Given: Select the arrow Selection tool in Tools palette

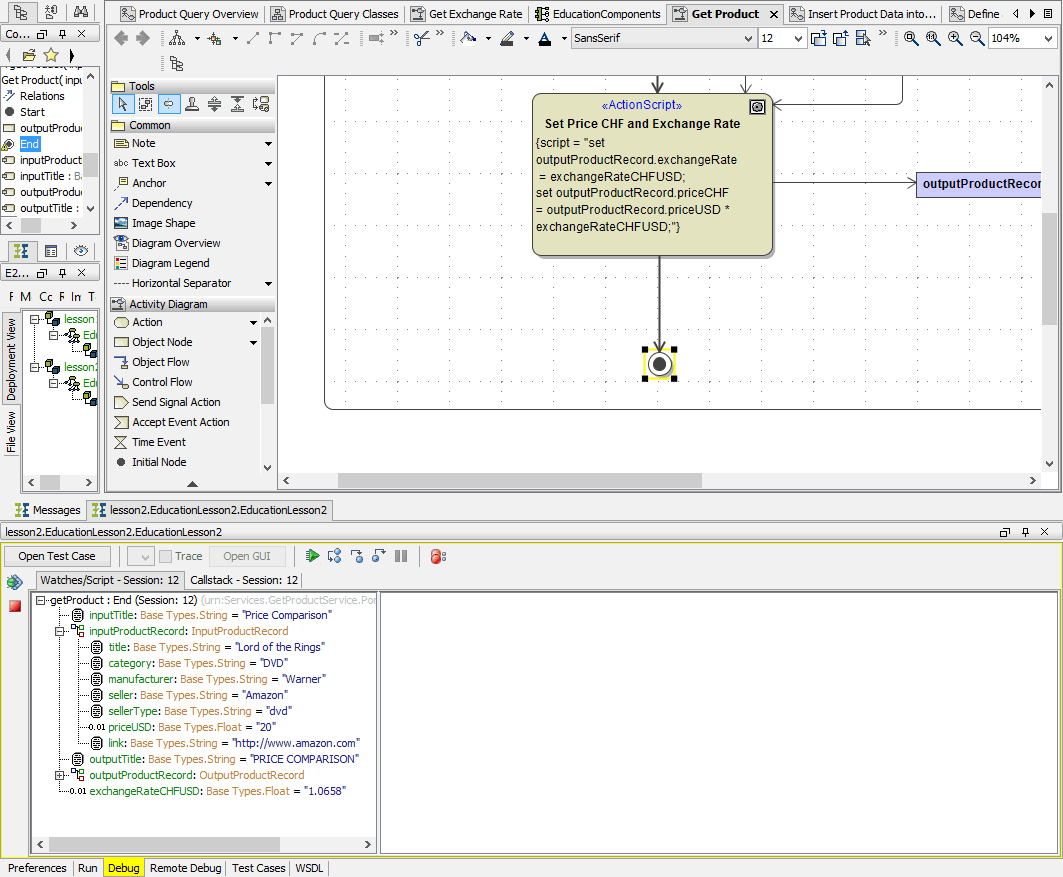Looking at the screenshot, I should [122, 104].
